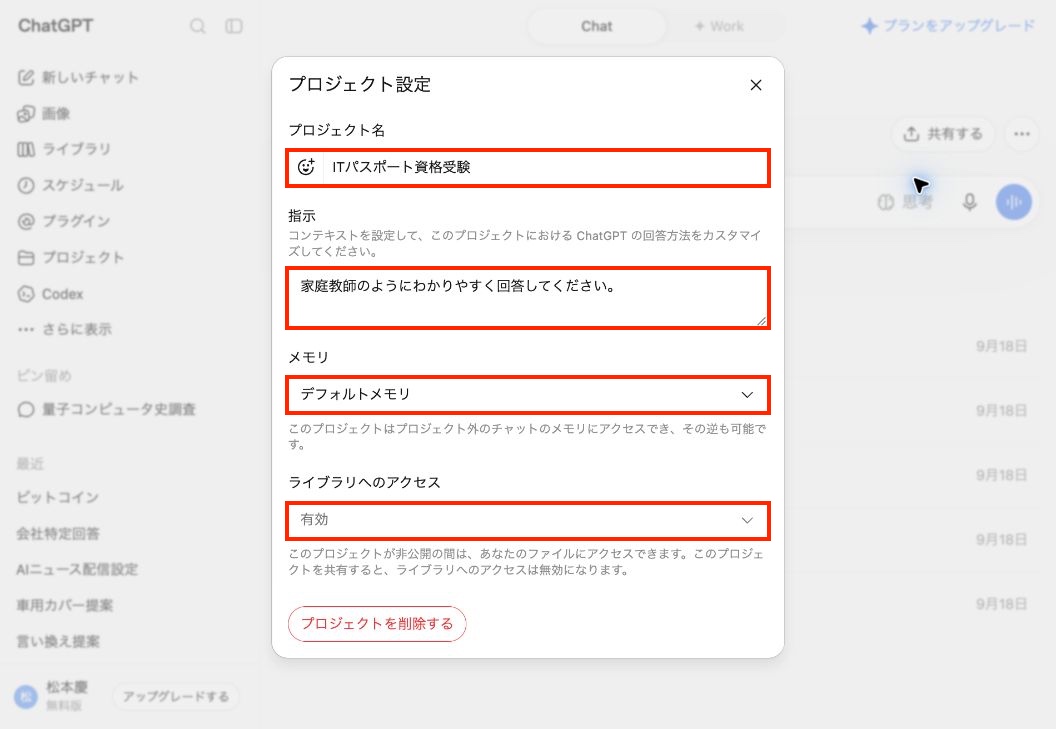Screen dimensions: 1056x729
Task: Focus the 指示 instructions text area
Action: [528, 298]
